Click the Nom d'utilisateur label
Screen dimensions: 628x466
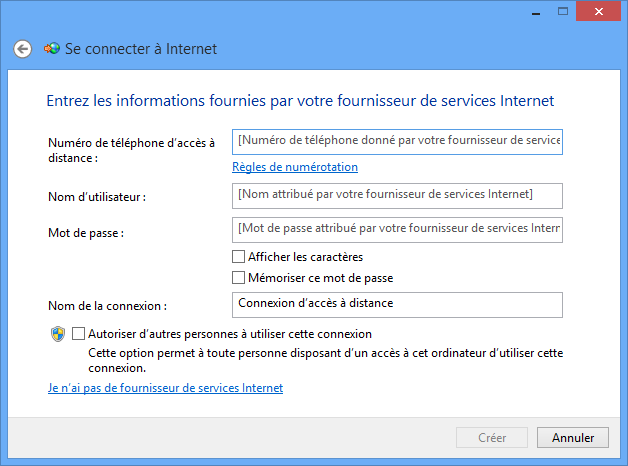[x=97, y=197]
